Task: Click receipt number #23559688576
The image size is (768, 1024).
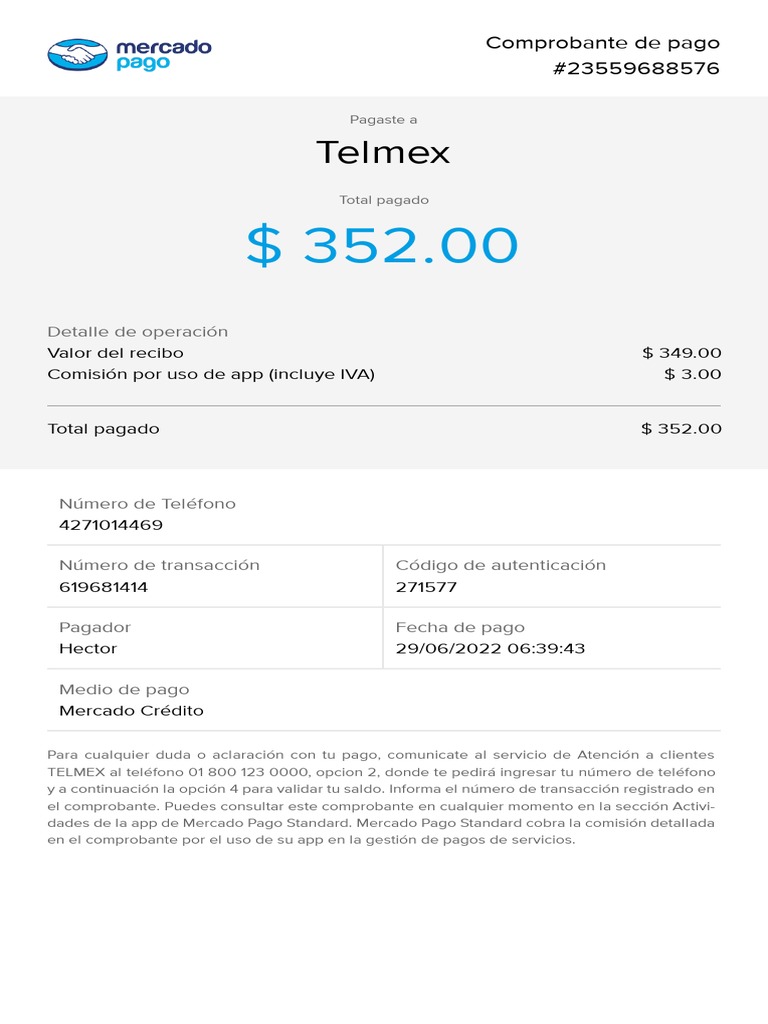Action: coord(636,68)
